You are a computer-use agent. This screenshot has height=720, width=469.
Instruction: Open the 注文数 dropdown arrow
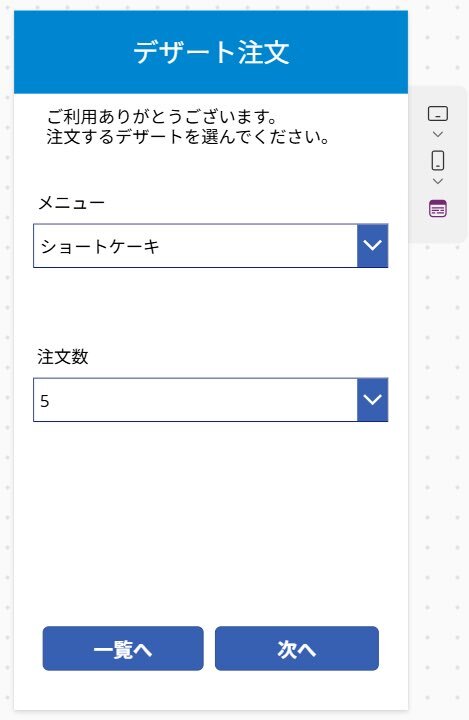[x=373, y=399]
